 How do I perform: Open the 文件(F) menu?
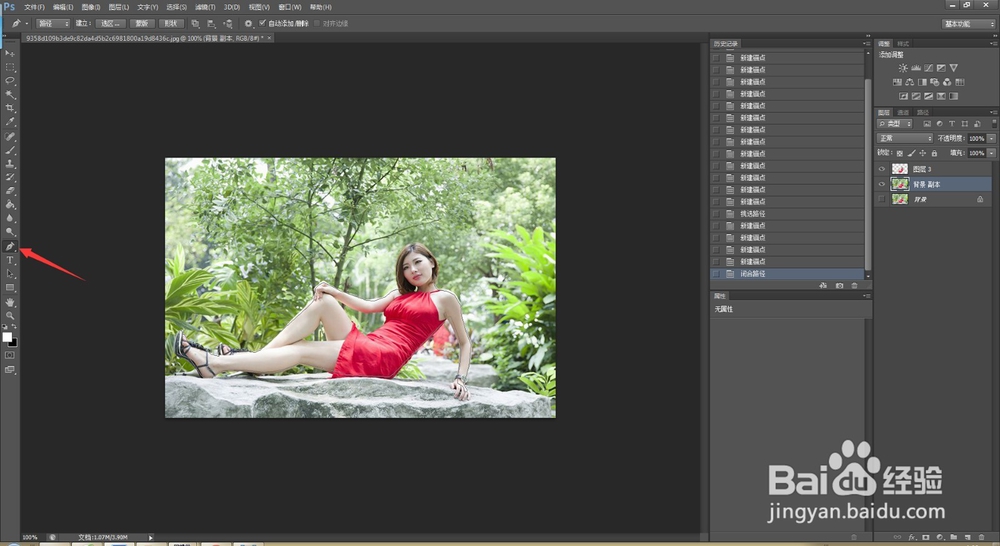34,7
